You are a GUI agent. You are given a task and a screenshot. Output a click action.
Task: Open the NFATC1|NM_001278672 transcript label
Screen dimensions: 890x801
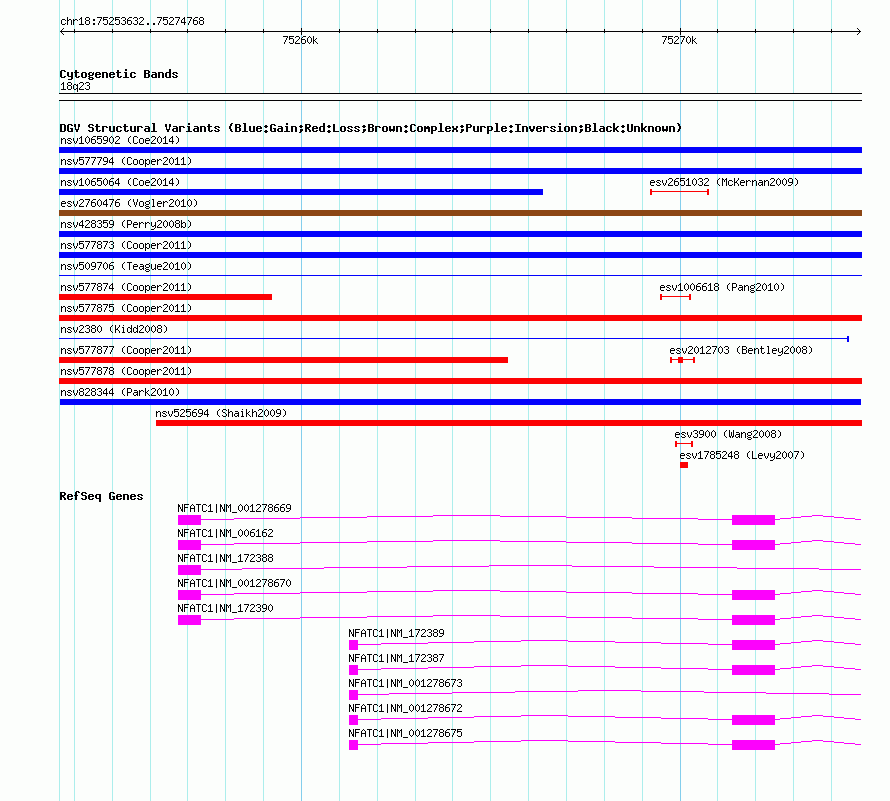[x=405, y=708]
